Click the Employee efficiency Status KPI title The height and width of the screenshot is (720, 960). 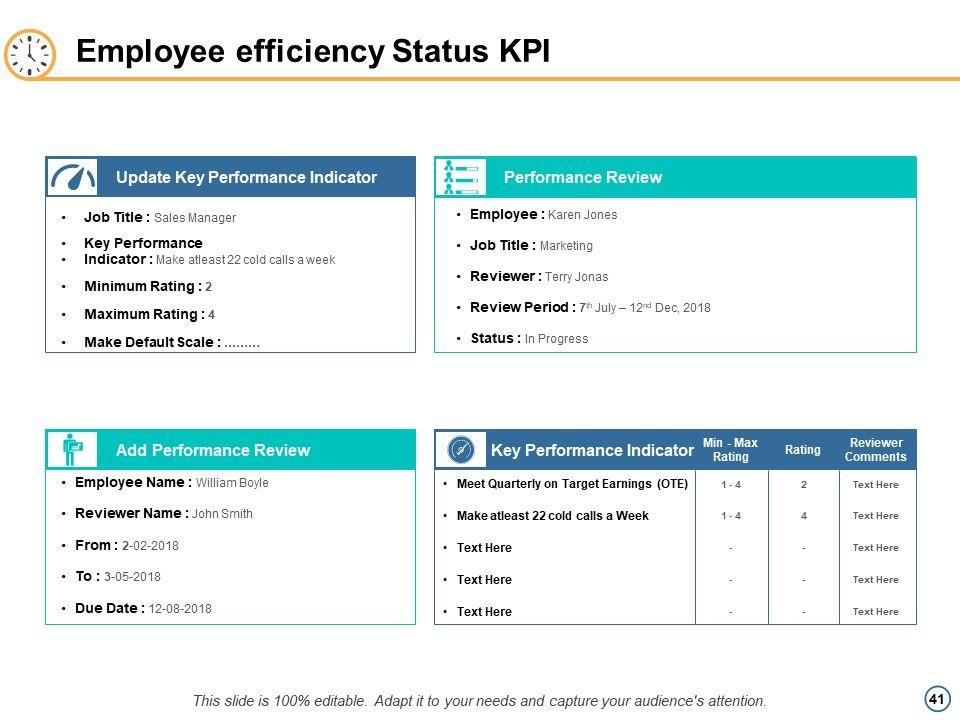[x=313, y=52]
